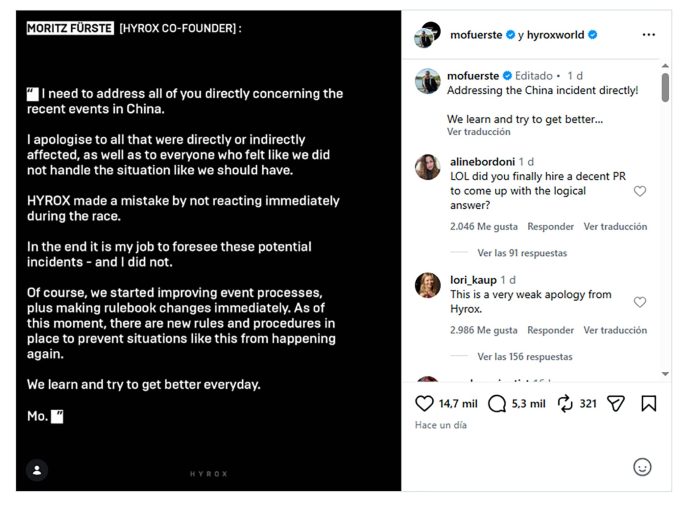Open lori_kaup's avatar picture

[427, 285]
